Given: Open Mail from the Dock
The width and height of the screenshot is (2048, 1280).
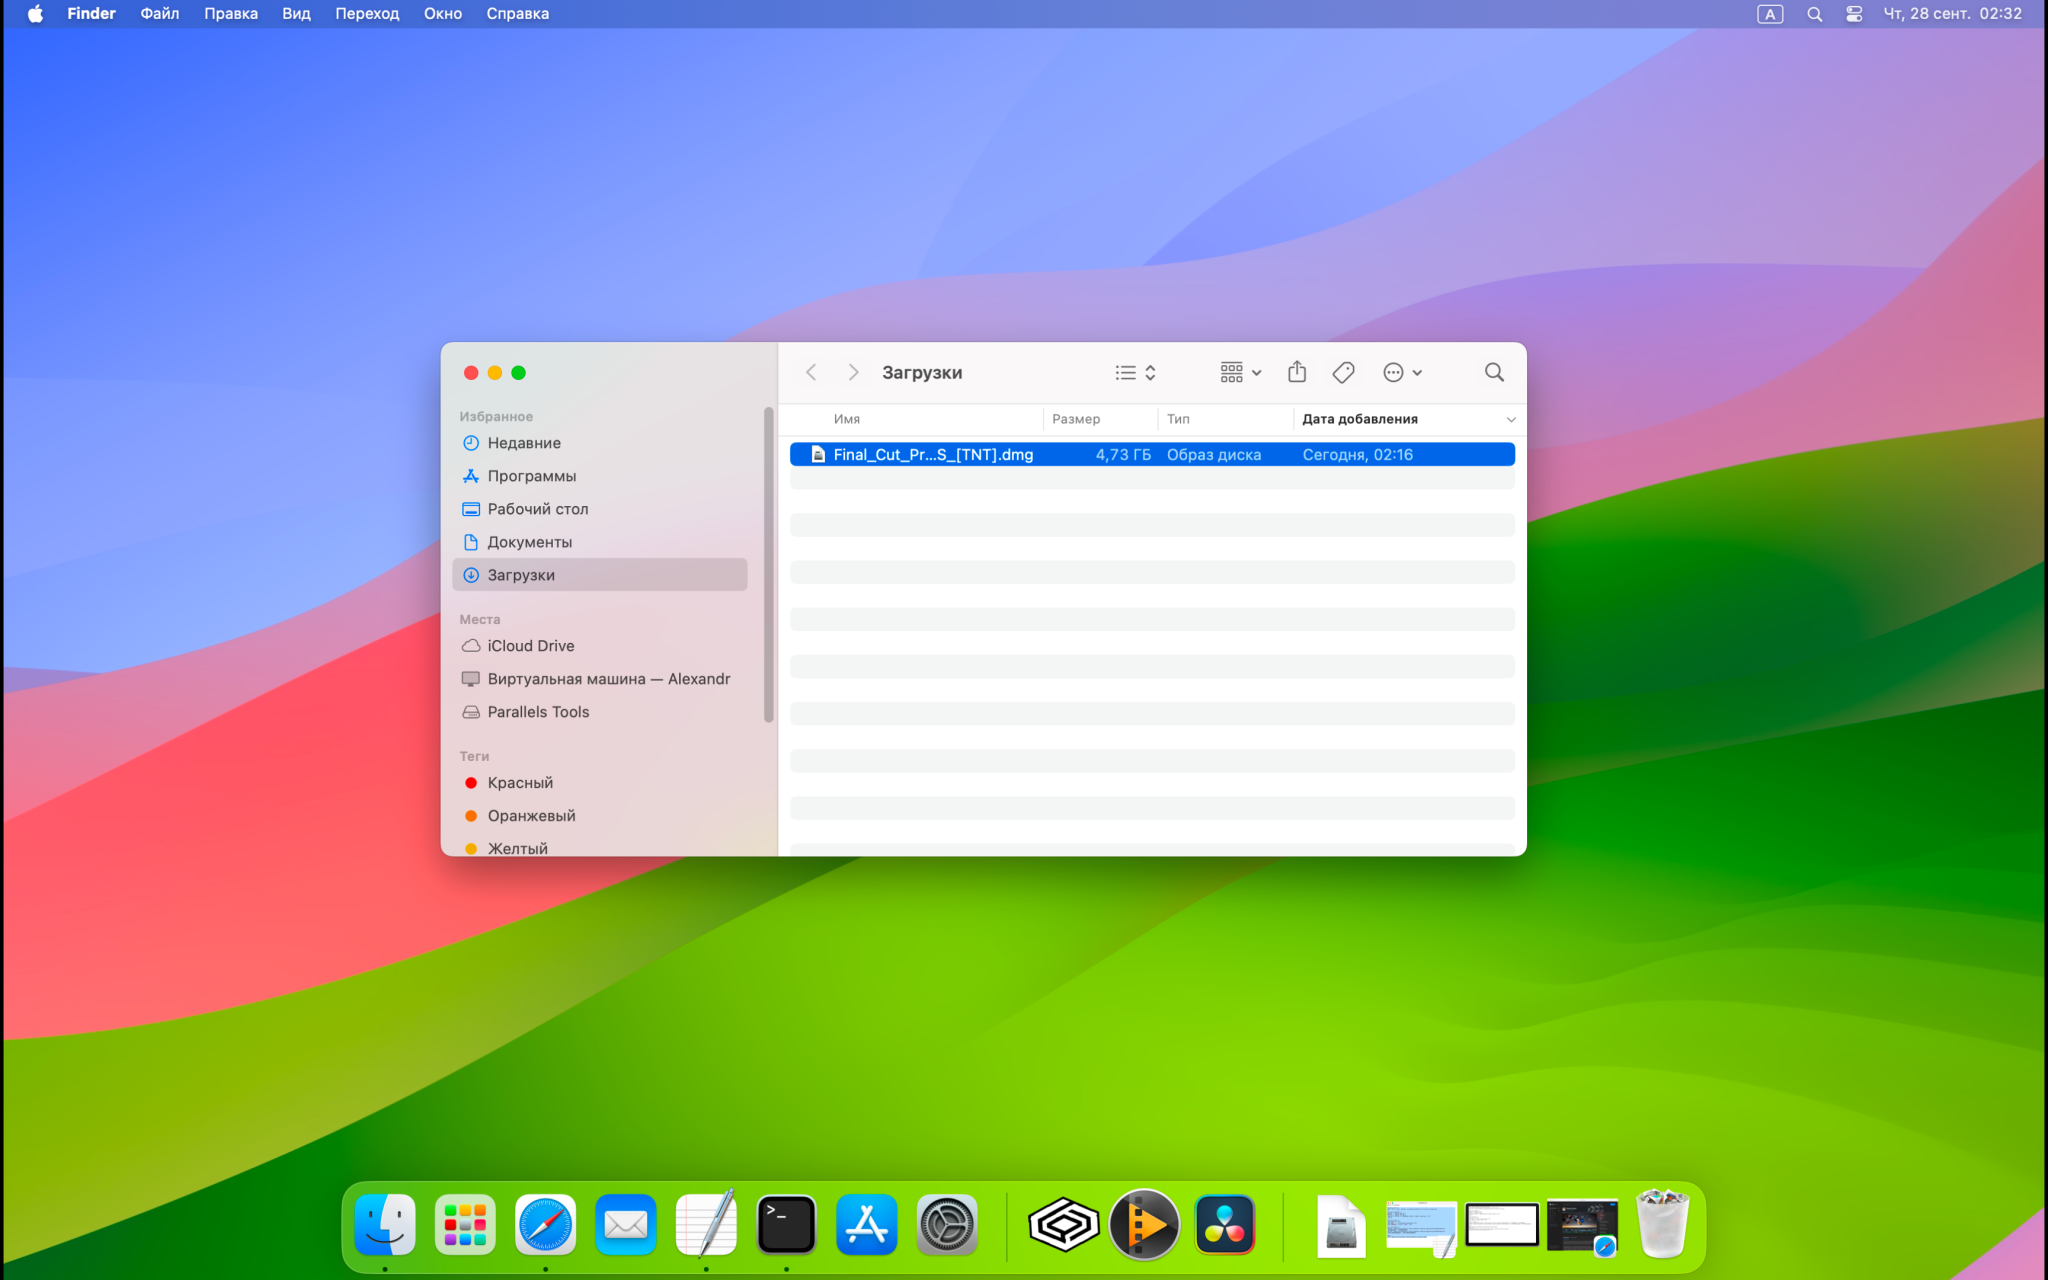Looking at the screenshot, I should click(x=626, y=1224).
